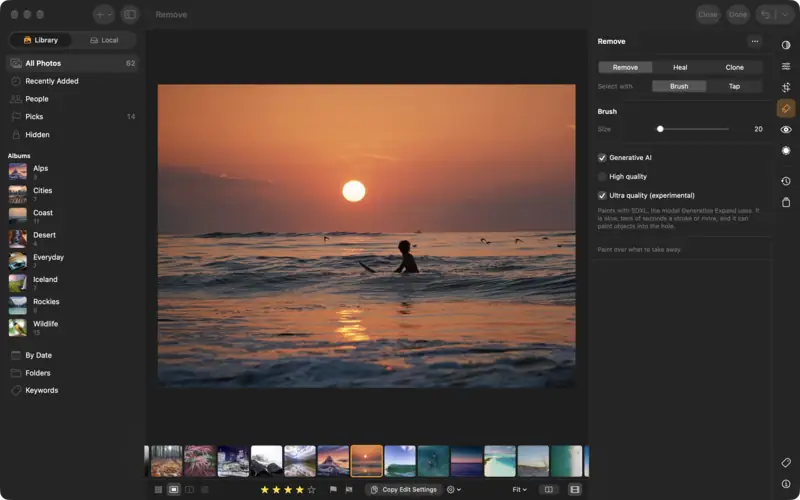Click the Close button
This screenshot has width=800, height=500.
pyautogui.click(x=708, y=14)
